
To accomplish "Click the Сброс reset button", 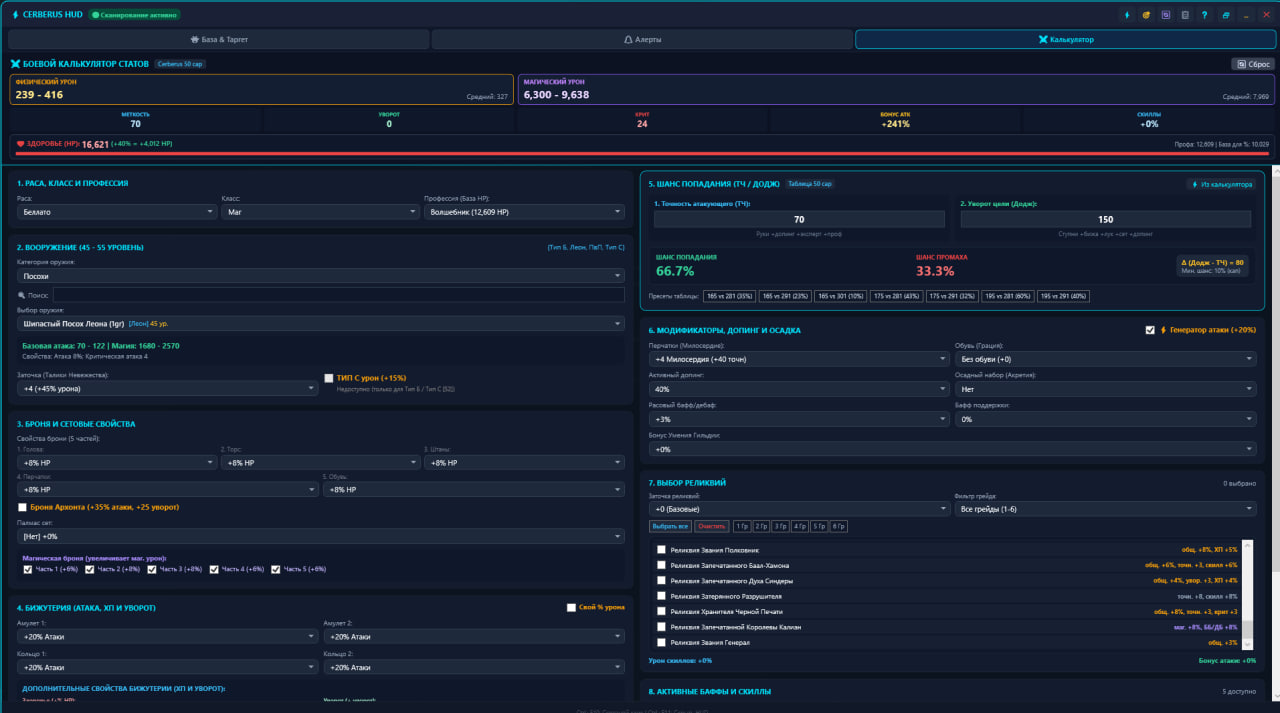I will (x=1253, y=64).
